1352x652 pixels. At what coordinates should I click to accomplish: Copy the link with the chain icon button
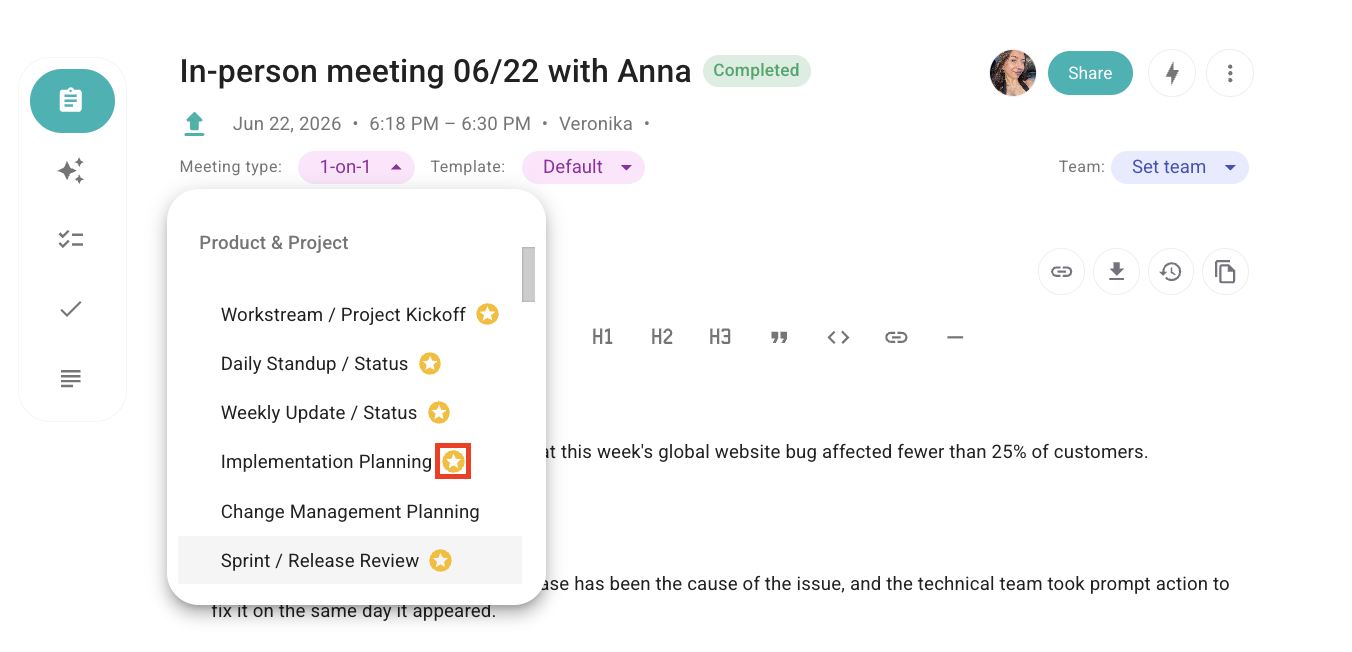point(1062,271)
